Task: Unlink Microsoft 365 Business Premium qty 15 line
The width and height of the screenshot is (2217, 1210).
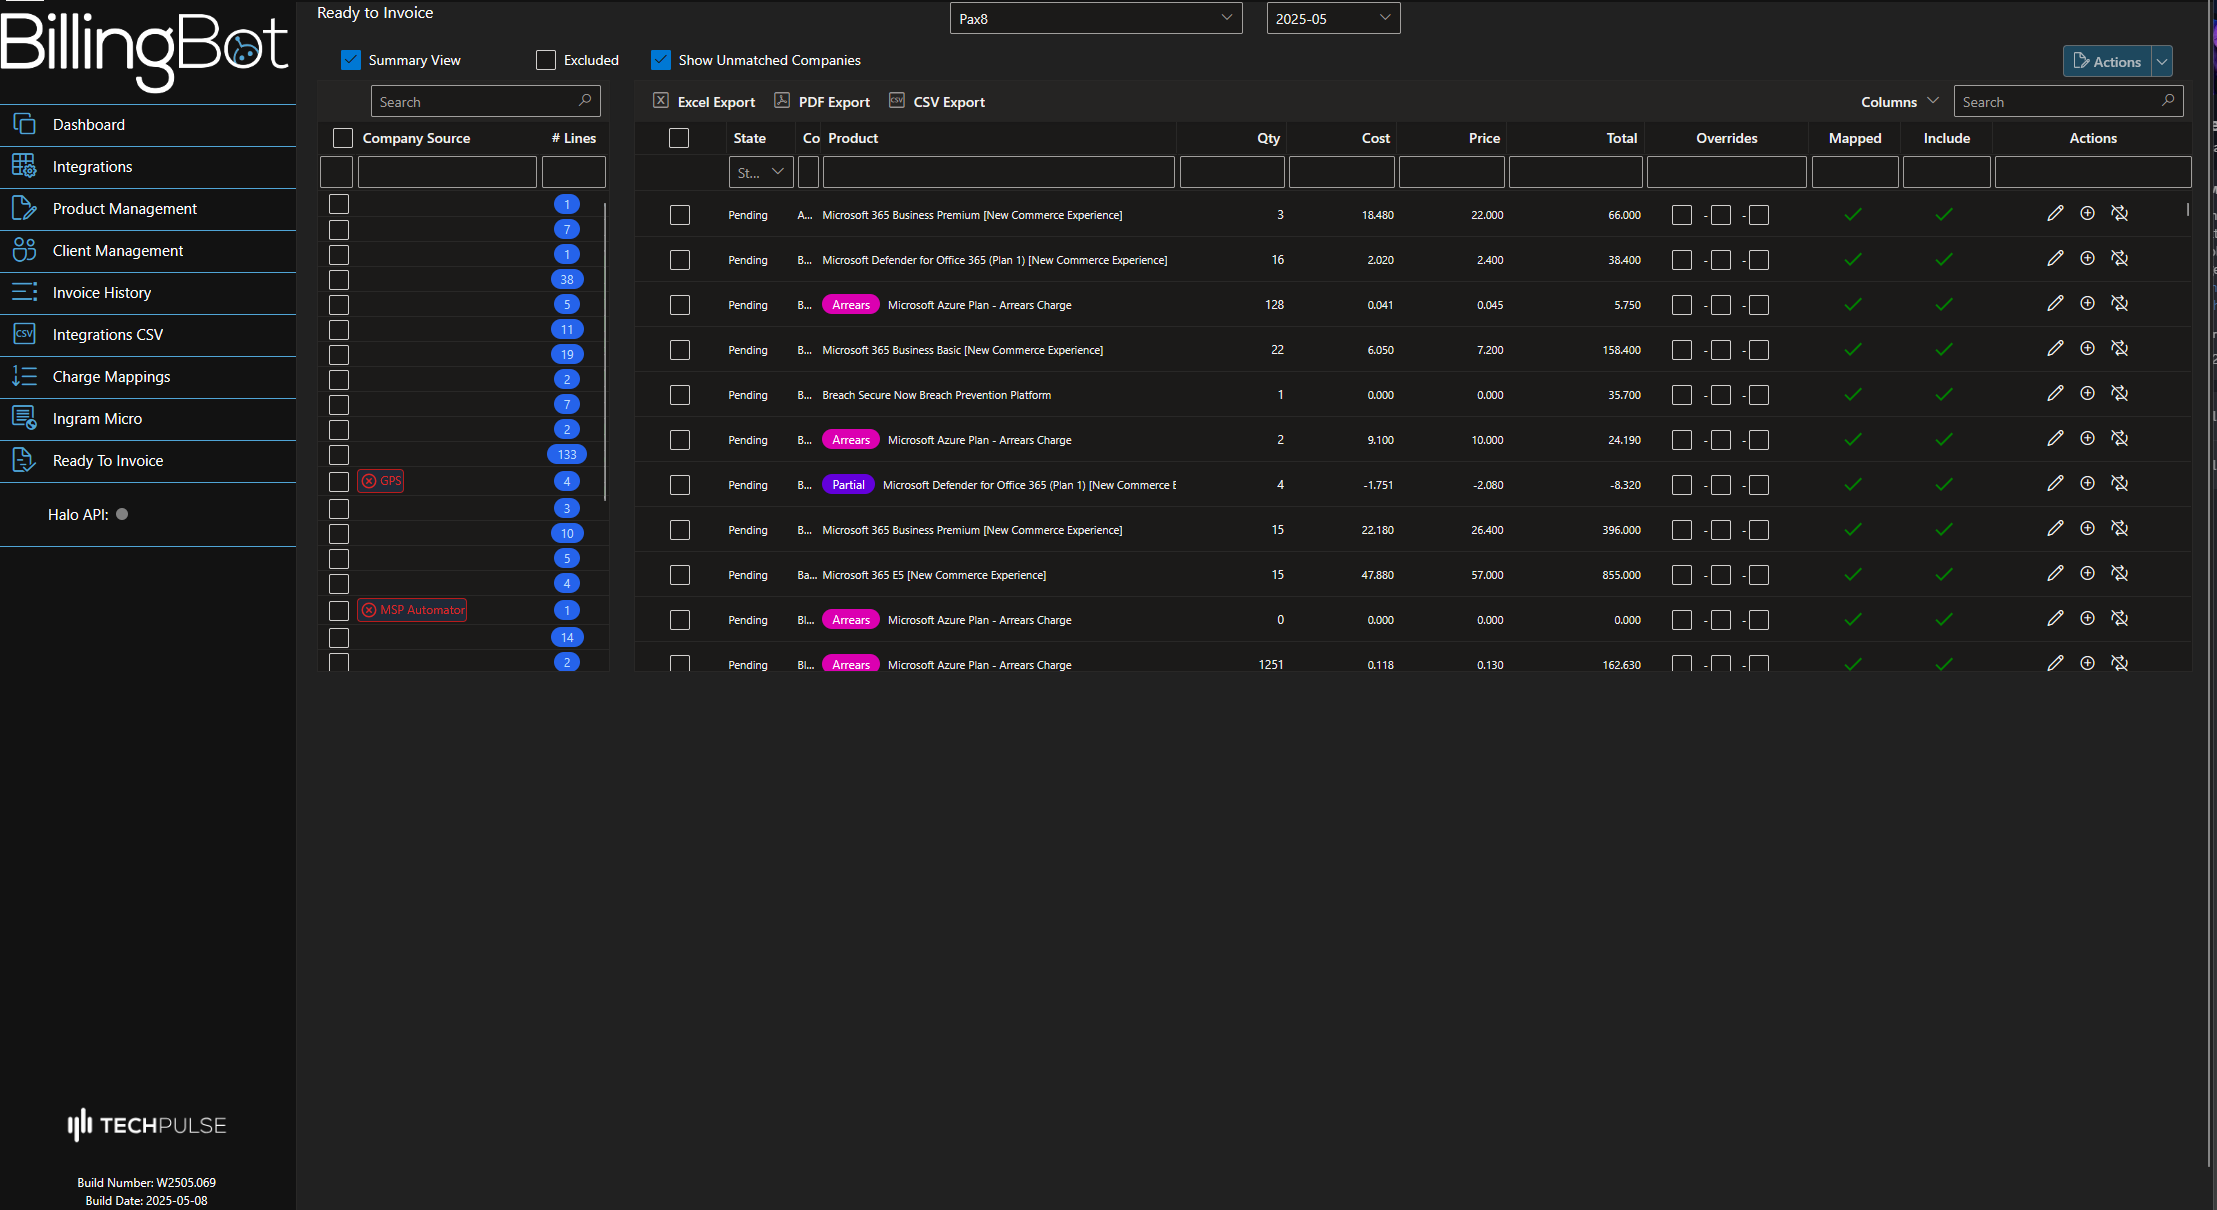Action: (x=2119, y=528)
